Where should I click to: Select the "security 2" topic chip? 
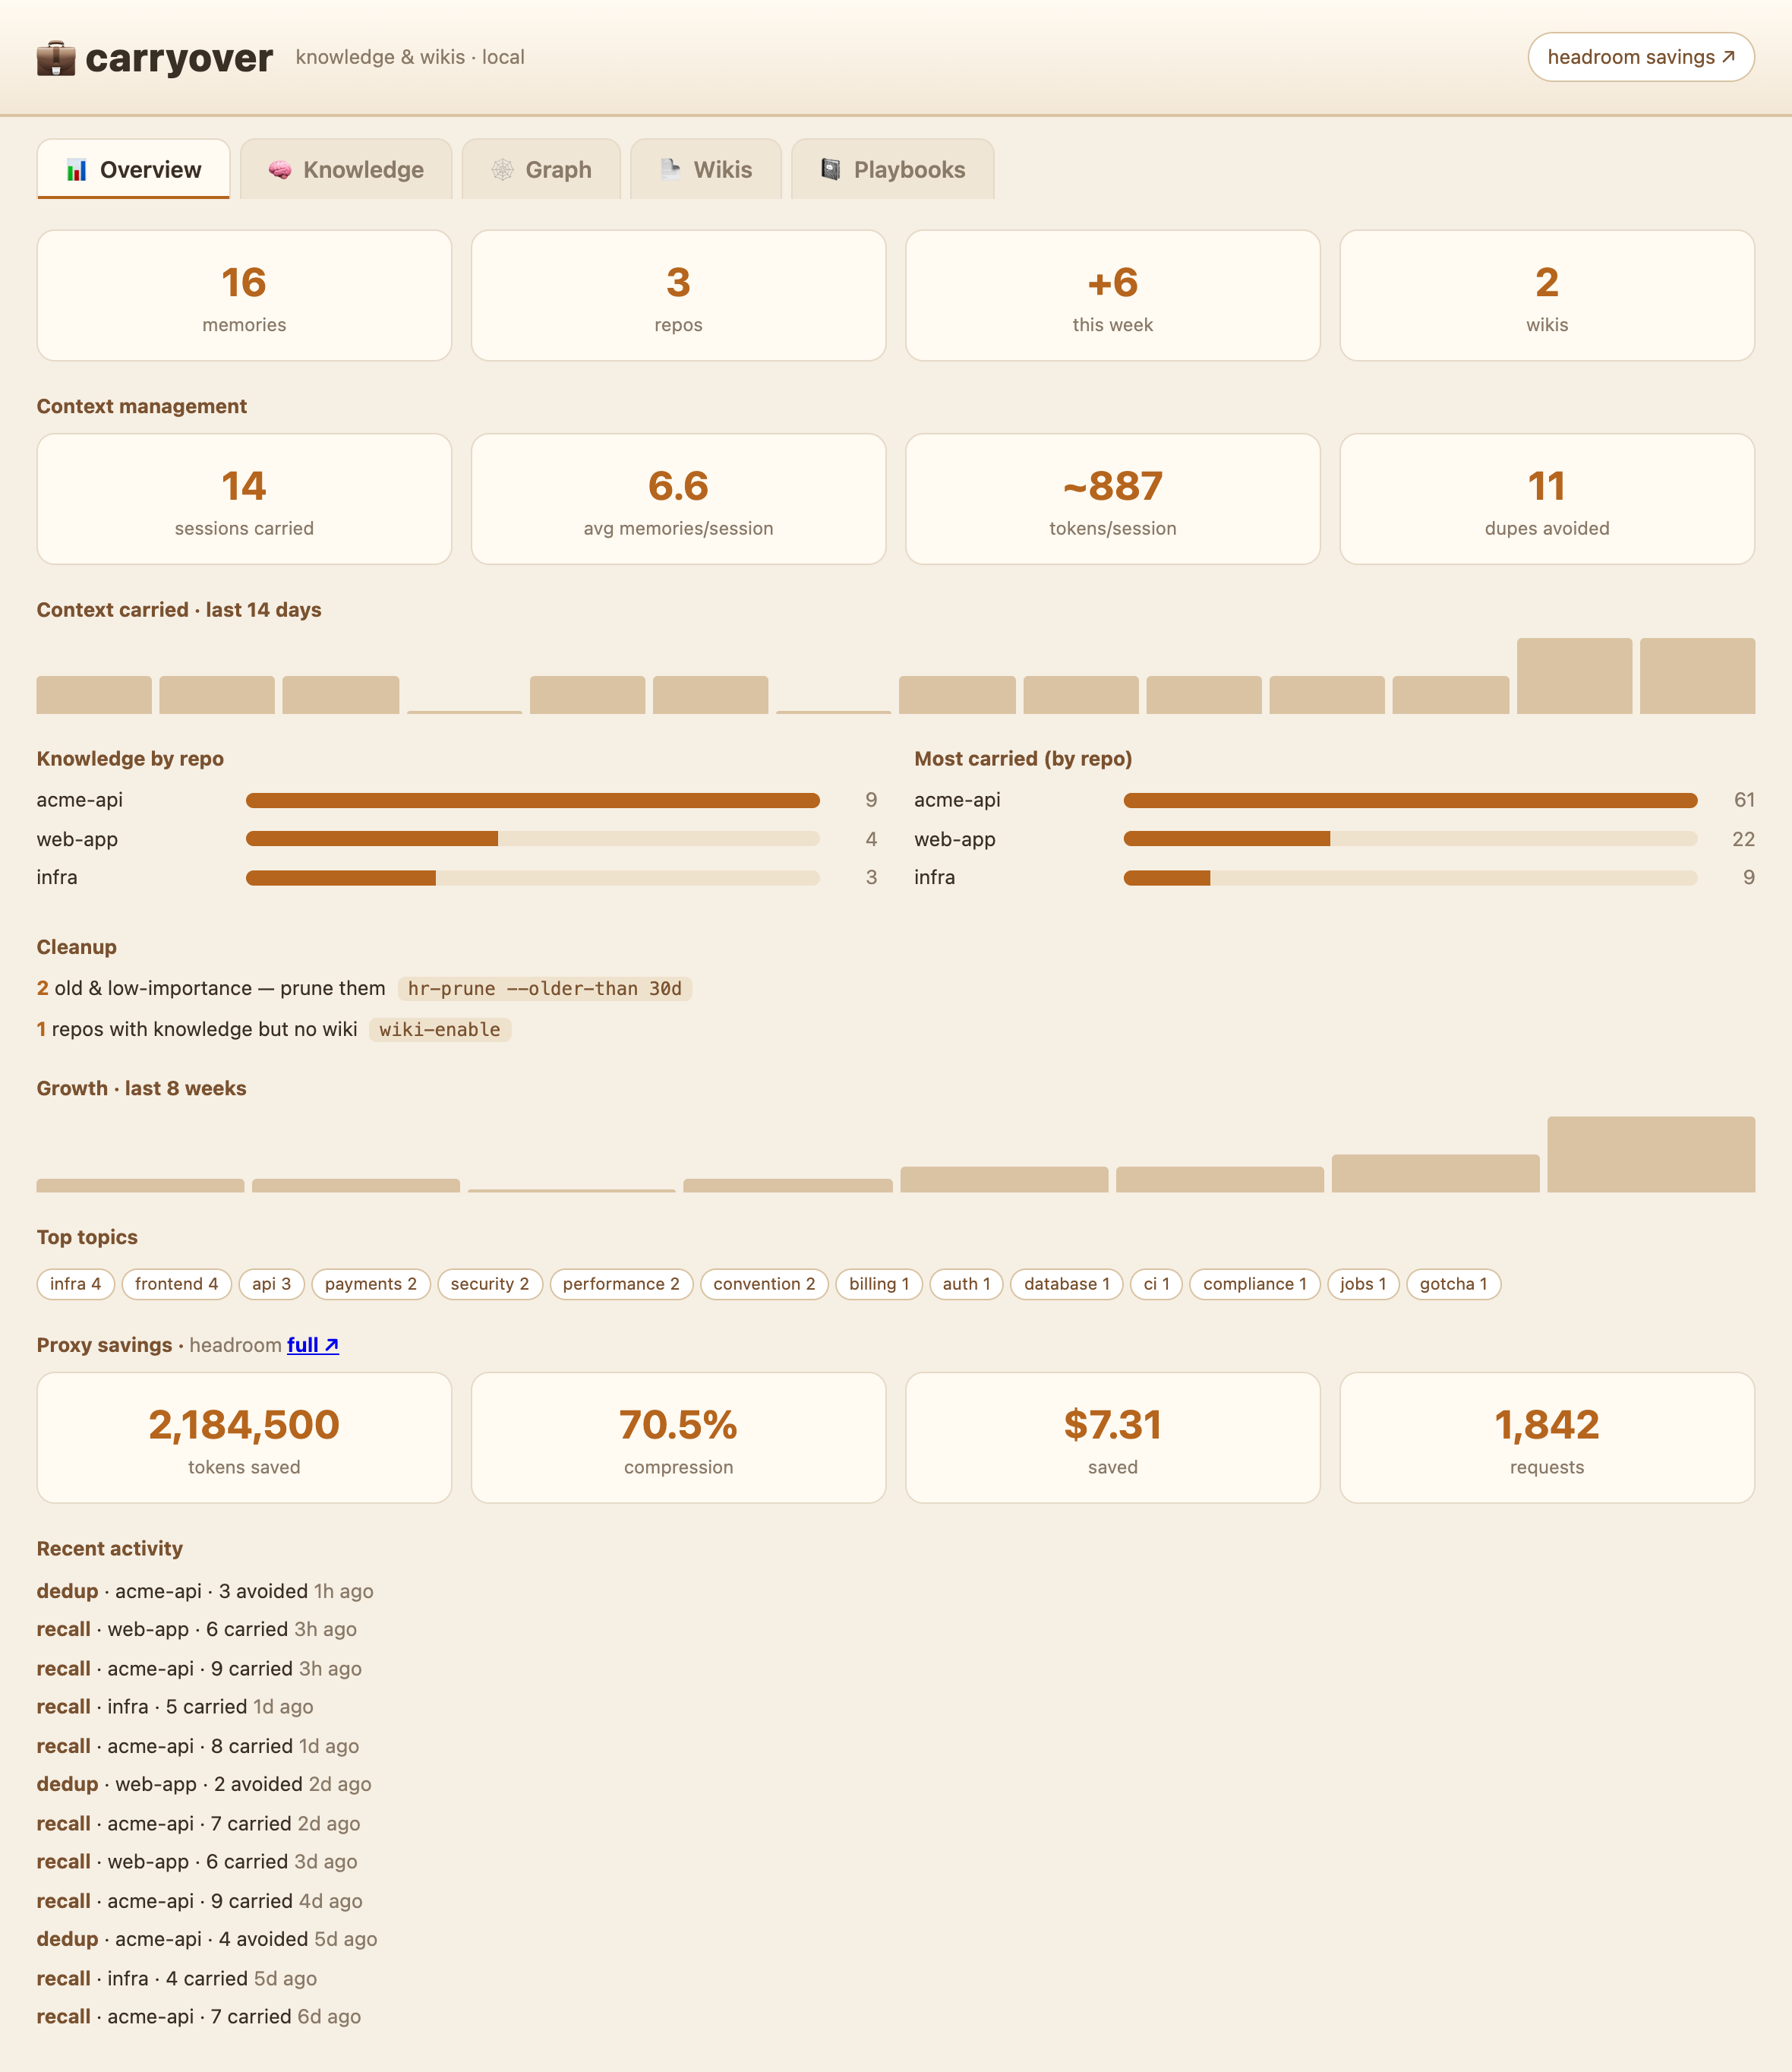490,1284
